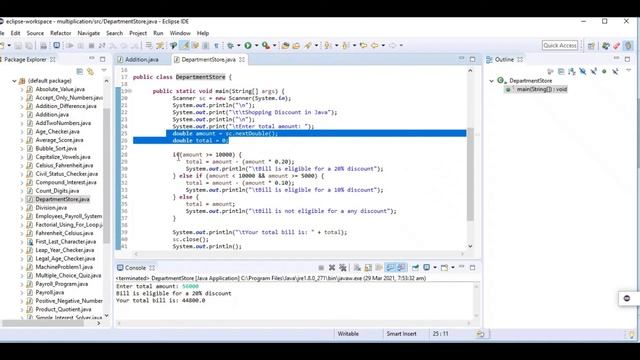640x360 pixels.
Task: Click the Clear Console icon
Action: pyautogui.click(x=357, y=268)
